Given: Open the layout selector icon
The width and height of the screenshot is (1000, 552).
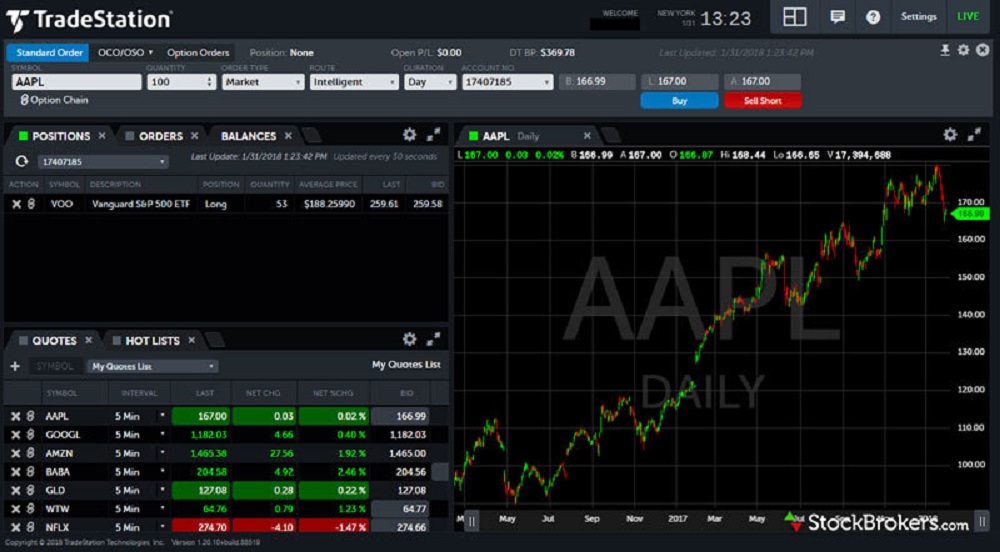Looking at the screenshot, I should pyautogui.click(x=795, y=17).
